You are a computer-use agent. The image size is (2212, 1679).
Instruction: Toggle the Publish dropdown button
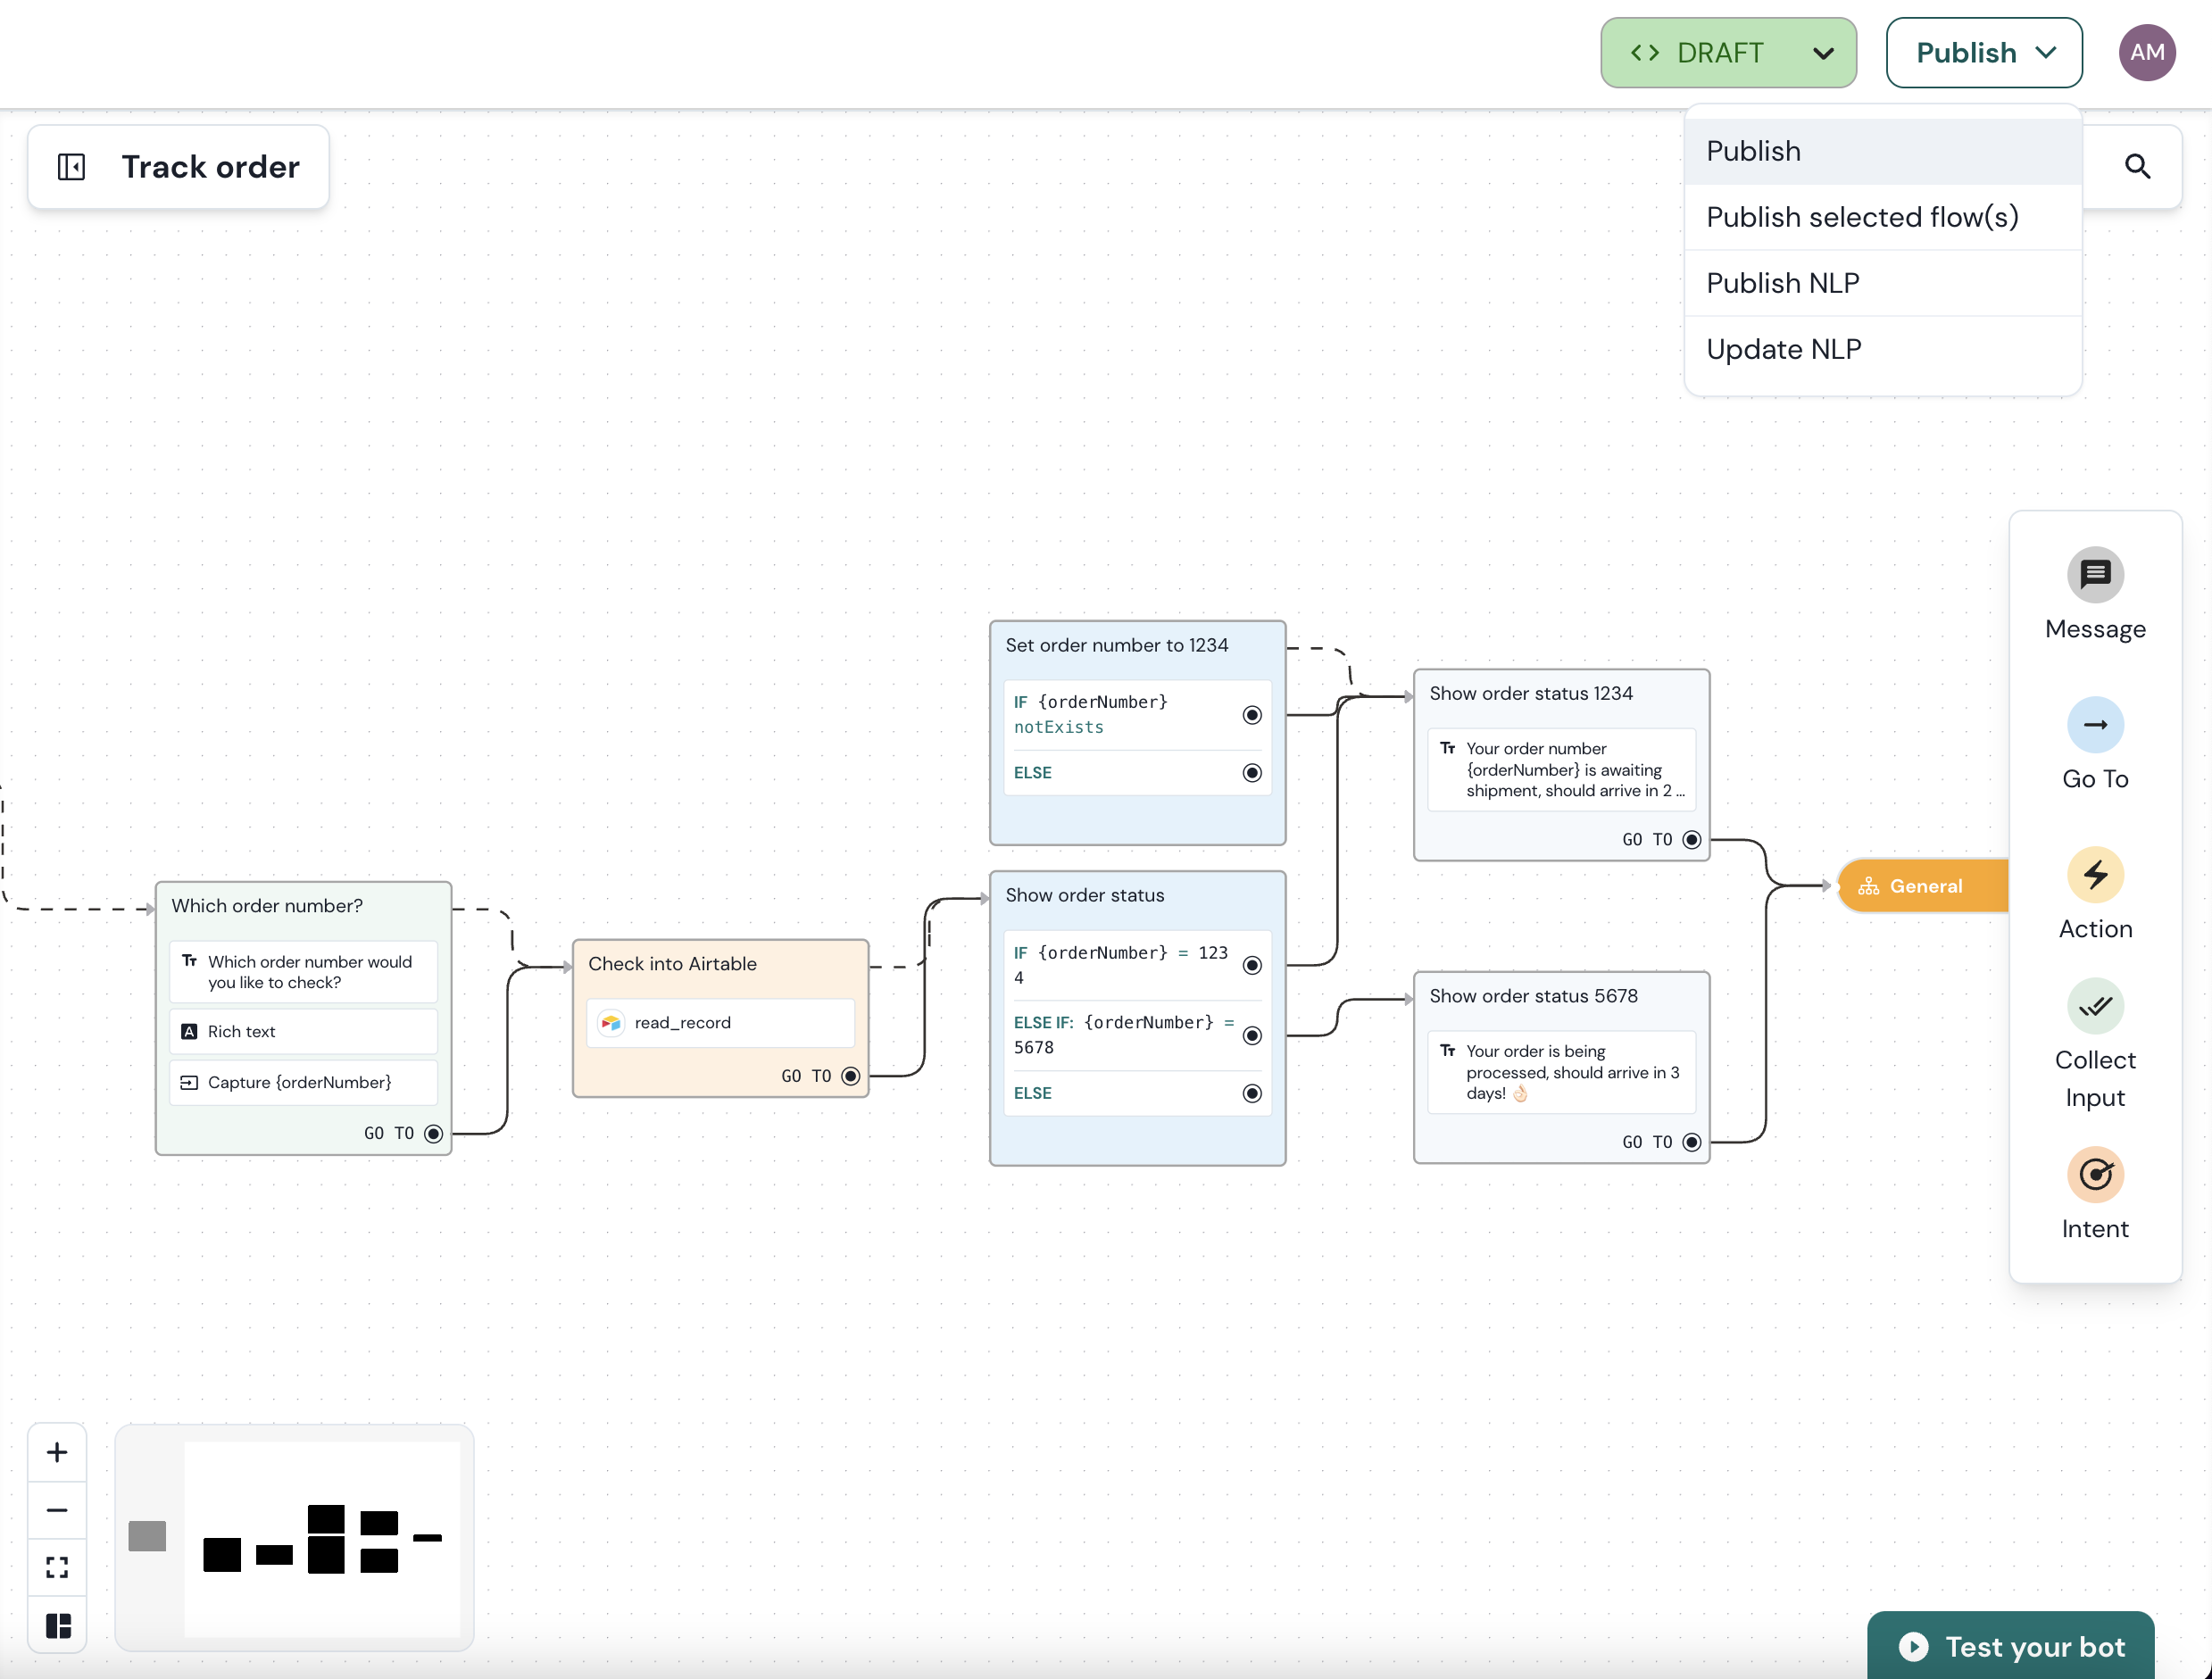coord(1983,53)
